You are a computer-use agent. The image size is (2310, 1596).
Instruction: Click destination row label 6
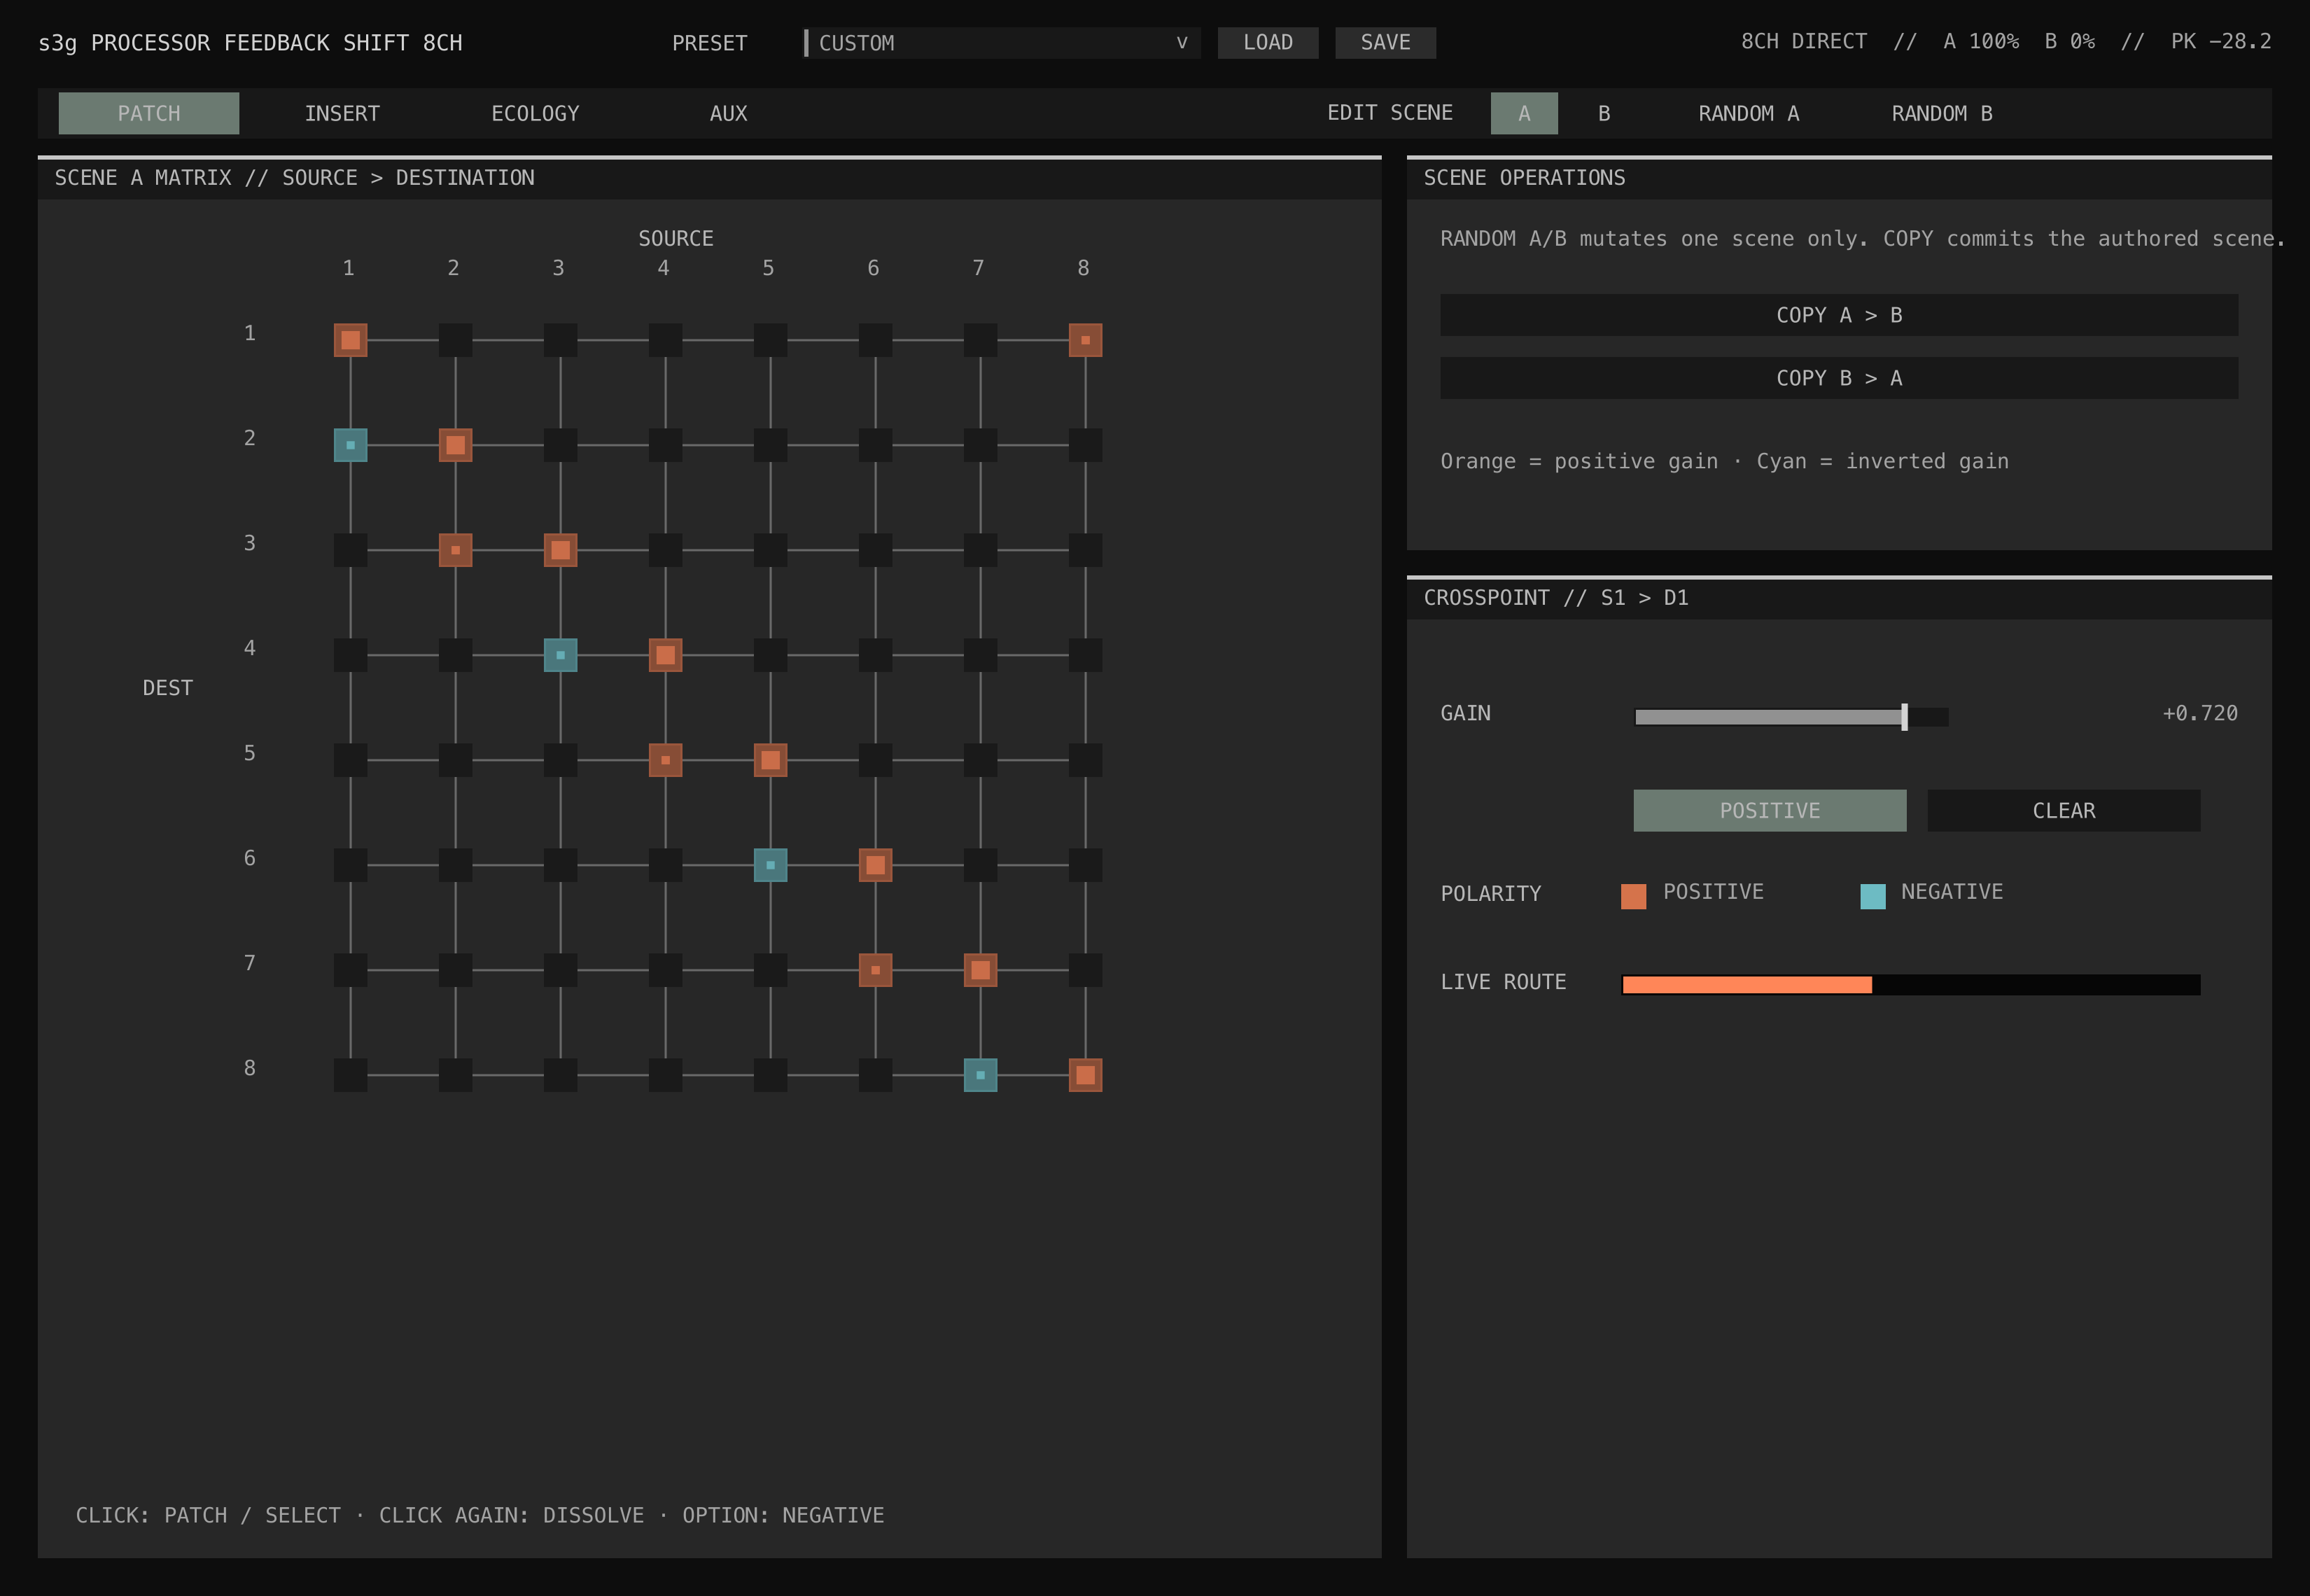click(x=249, y=858)
